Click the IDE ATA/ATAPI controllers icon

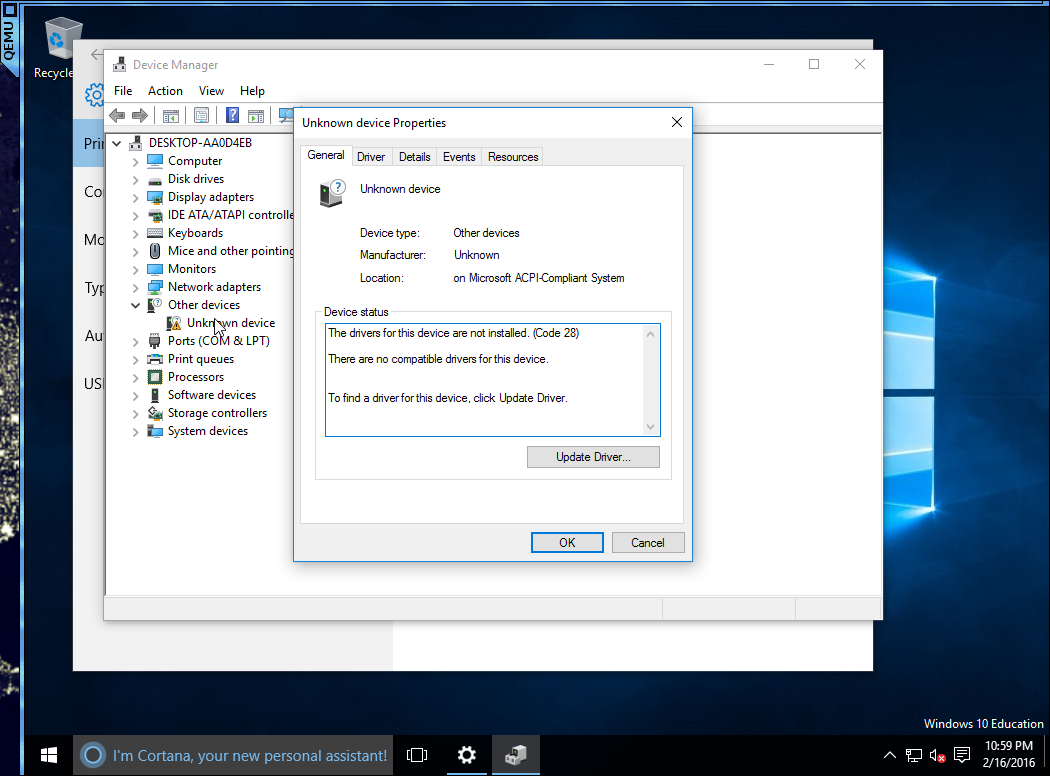pos(155,215)
